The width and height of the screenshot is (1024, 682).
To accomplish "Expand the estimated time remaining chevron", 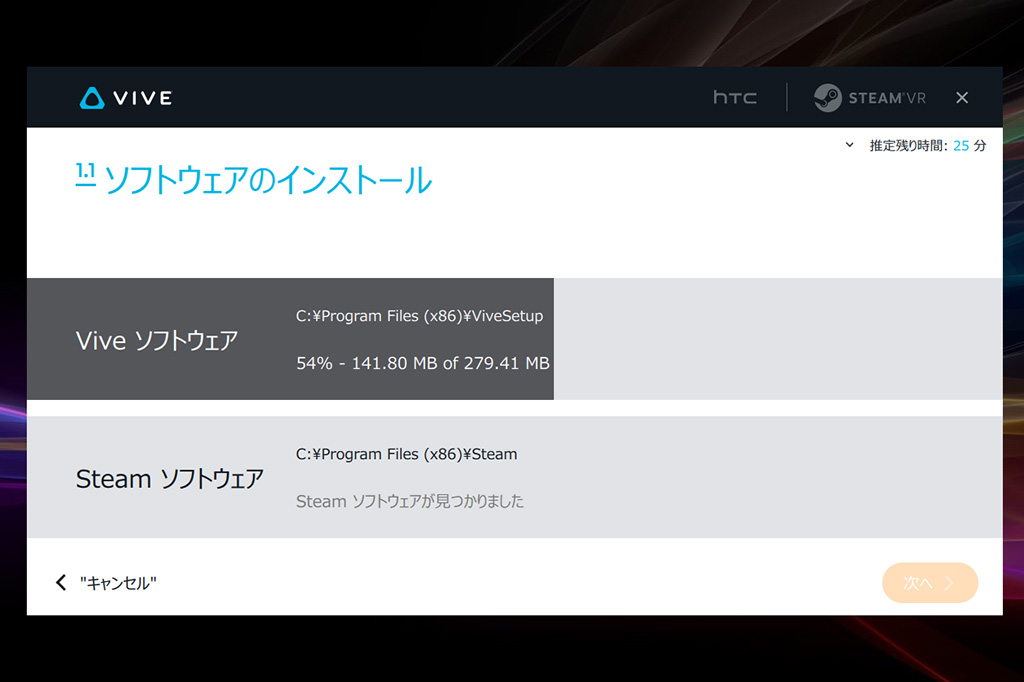I will click(x=849, y=145).
